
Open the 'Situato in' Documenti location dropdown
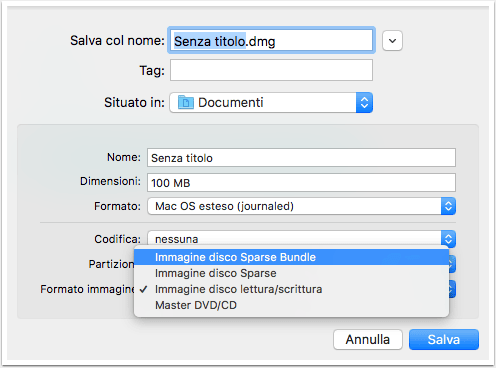[x=271, y=103]
